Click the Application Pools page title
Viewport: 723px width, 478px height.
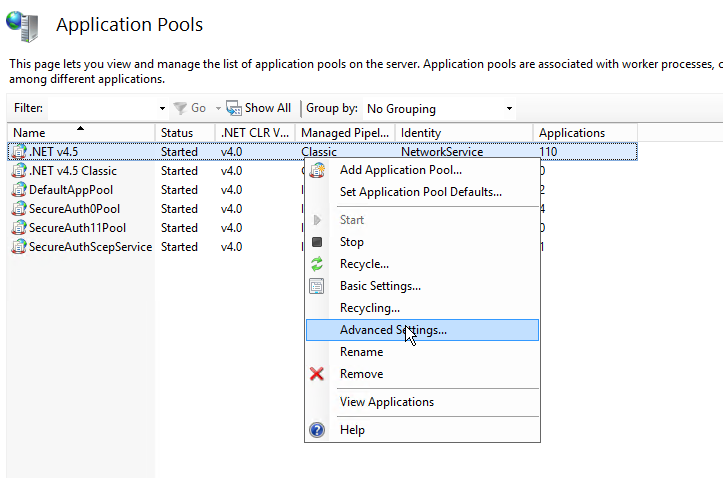click(130, 24)
